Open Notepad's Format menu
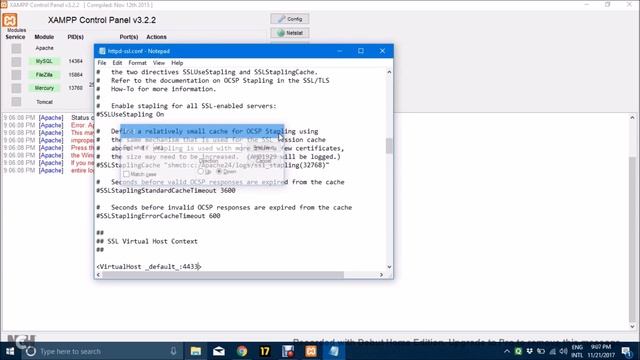This screenshot has height=360, width=640. [138, 63]
